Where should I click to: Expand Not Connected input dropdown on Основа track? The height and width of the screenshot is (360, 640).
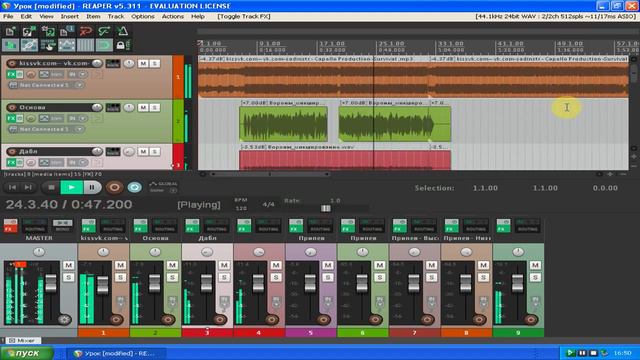click(79, 129)
